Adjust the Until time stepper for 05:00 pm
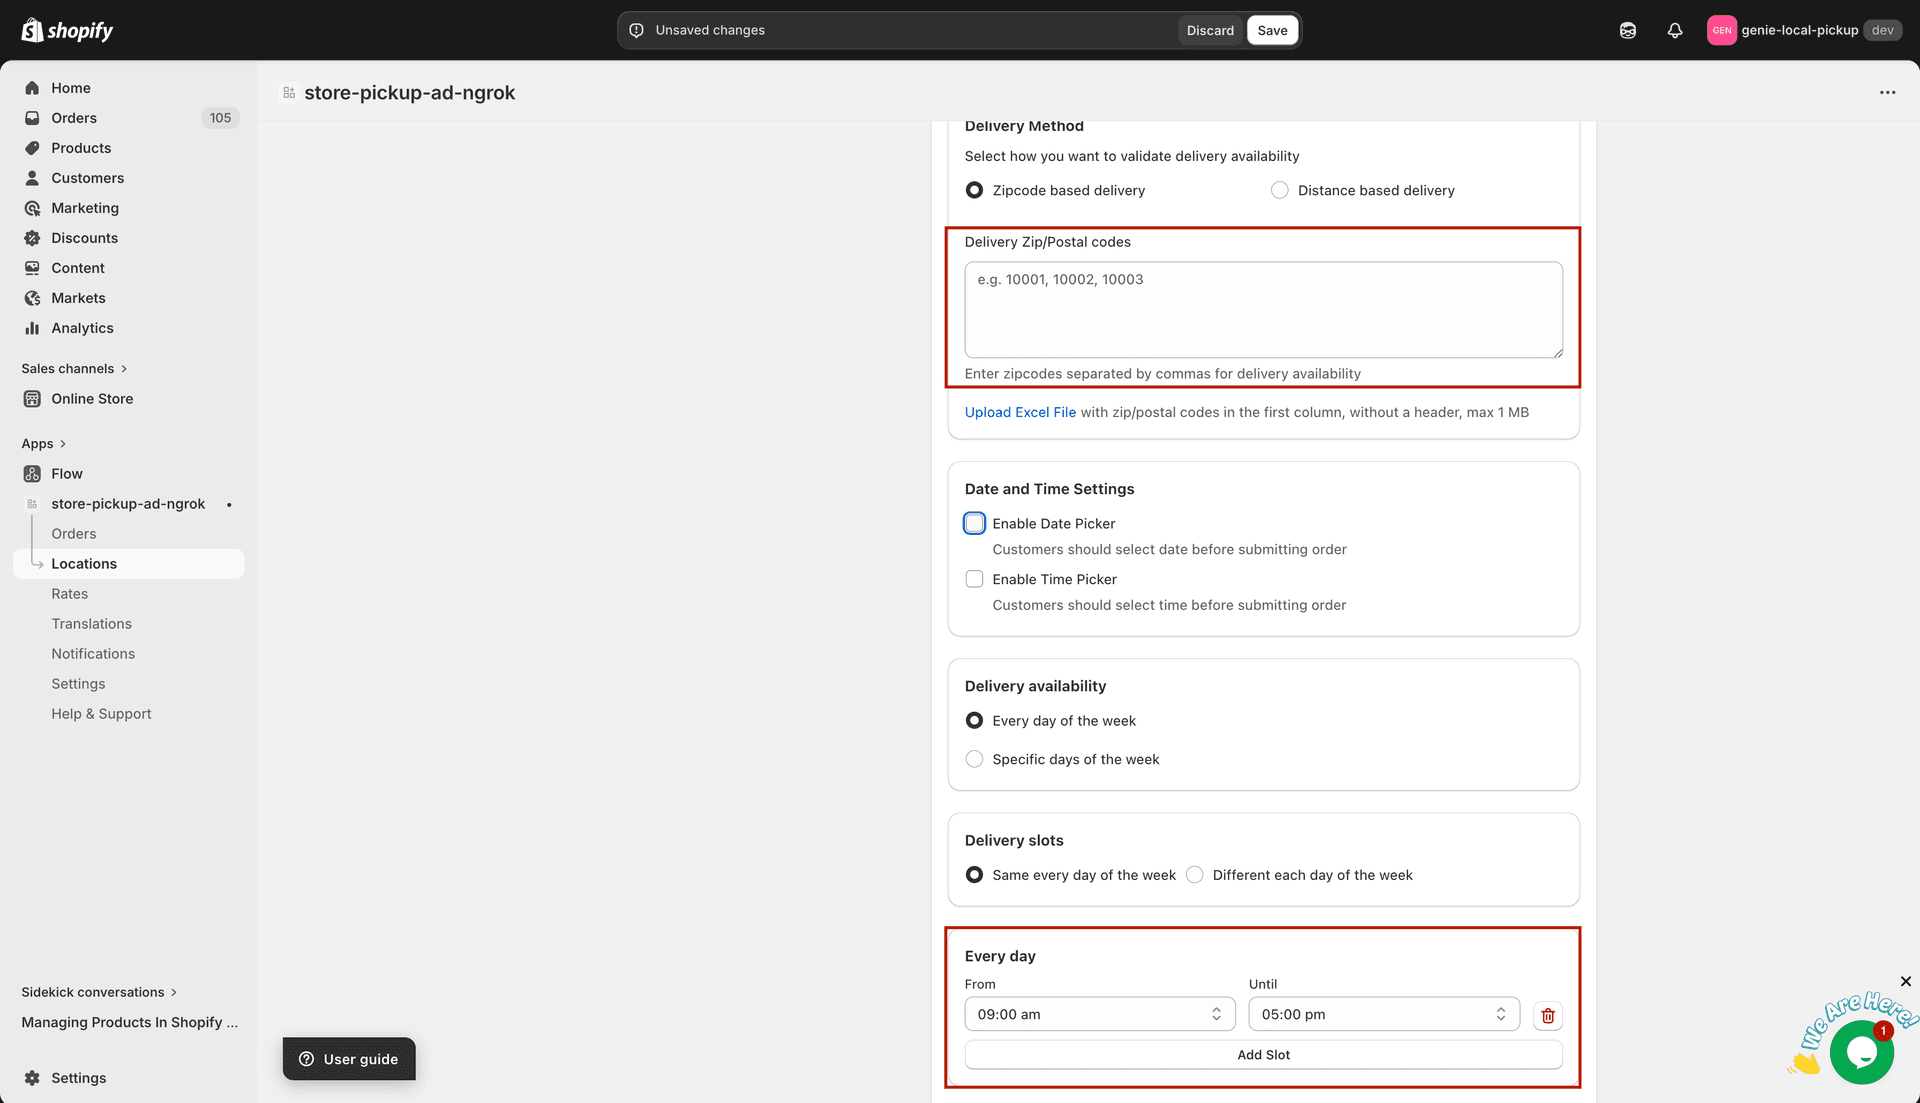Image resolution: width=1920 pixels, height=1103 pixels. (1500, 1013)
